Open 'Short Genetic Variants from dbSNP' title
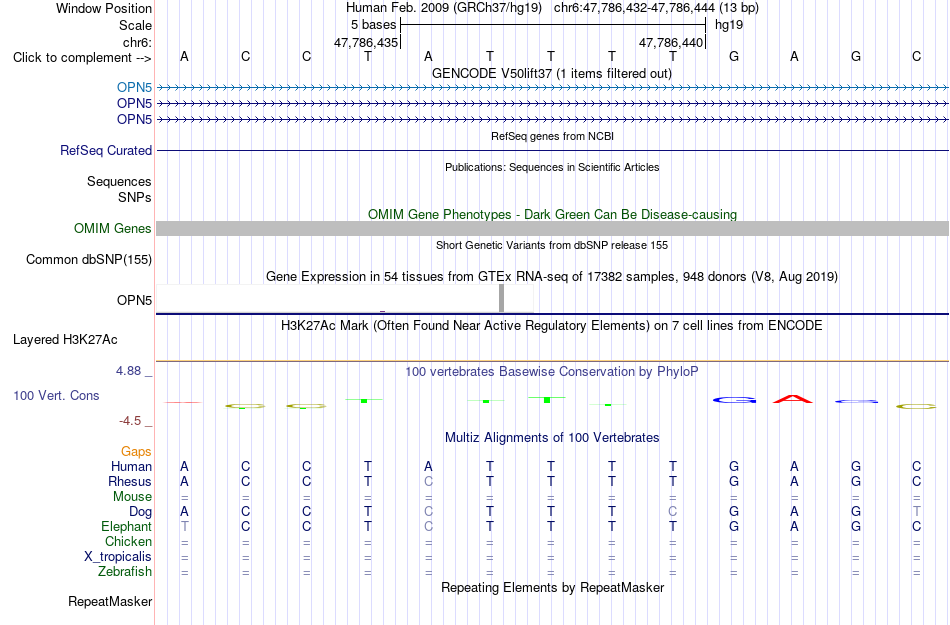 click(552, 245)
